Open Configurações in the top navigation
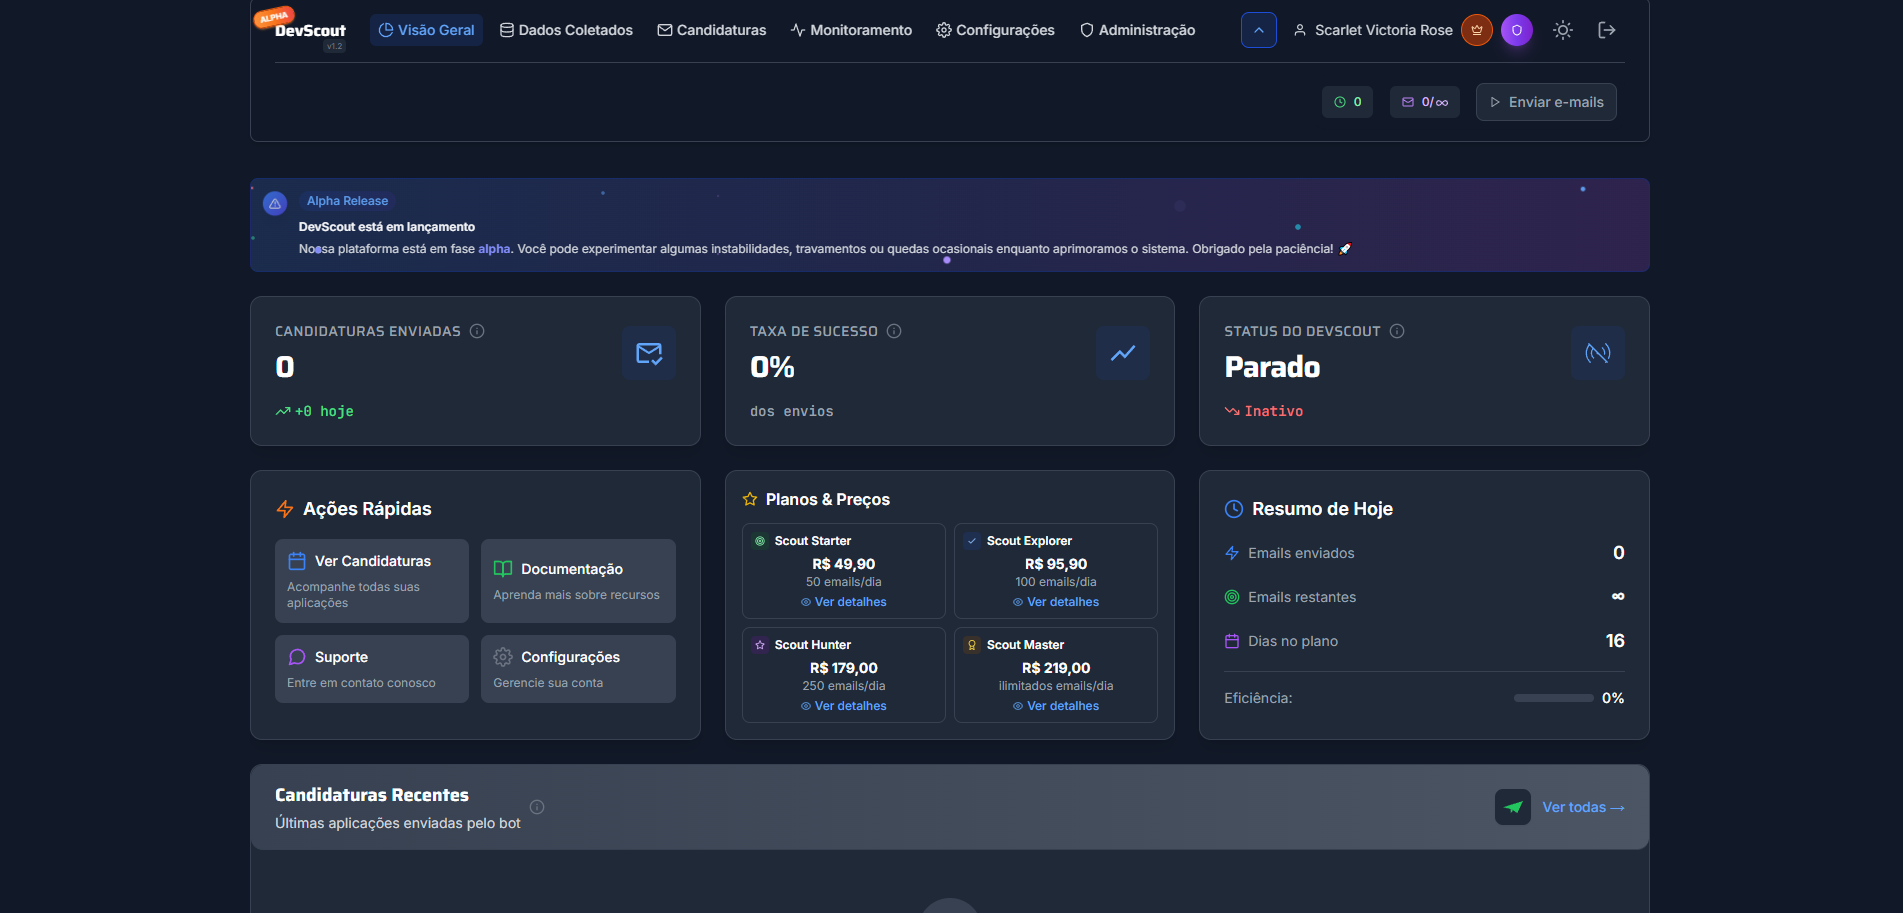Screen dimensions: 1903x913 tap(995, 30)
